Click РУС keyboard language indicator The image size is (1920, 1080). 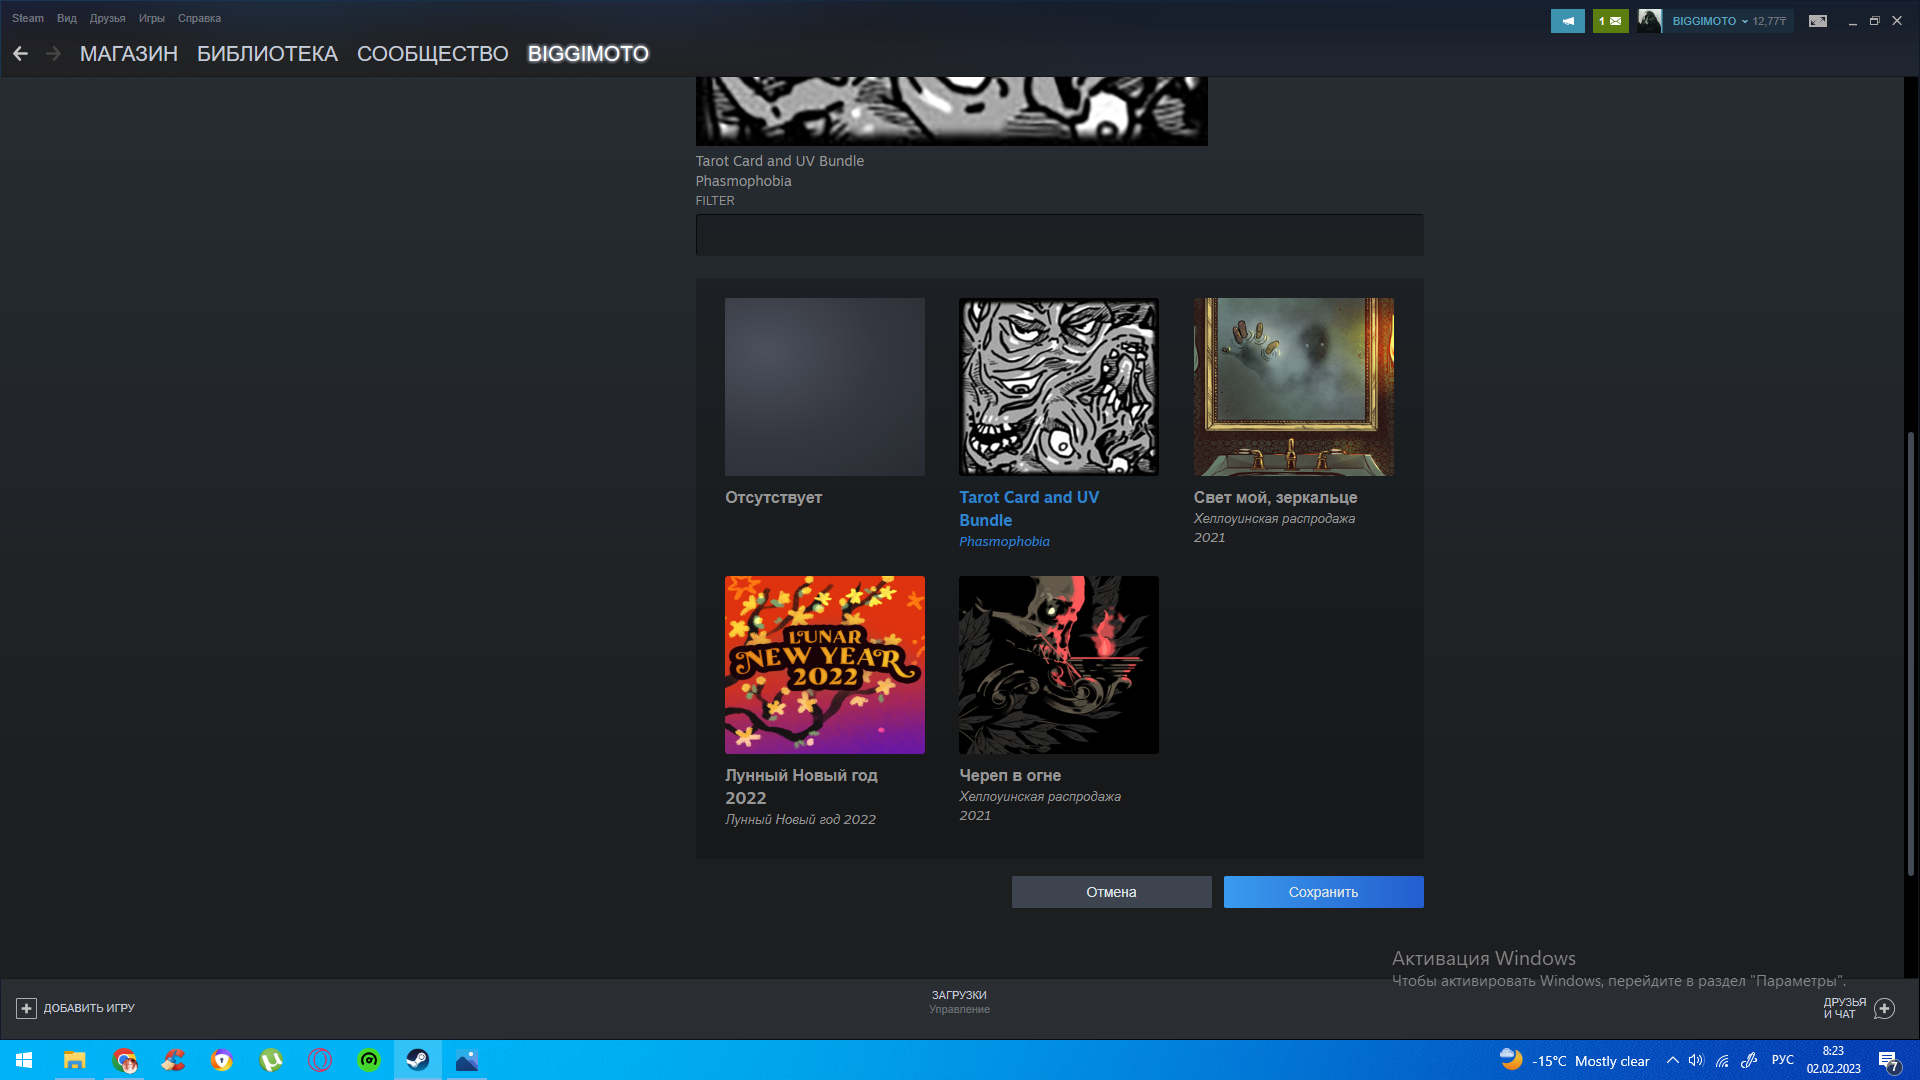pyautogui.click(x=1783, y=1060)
